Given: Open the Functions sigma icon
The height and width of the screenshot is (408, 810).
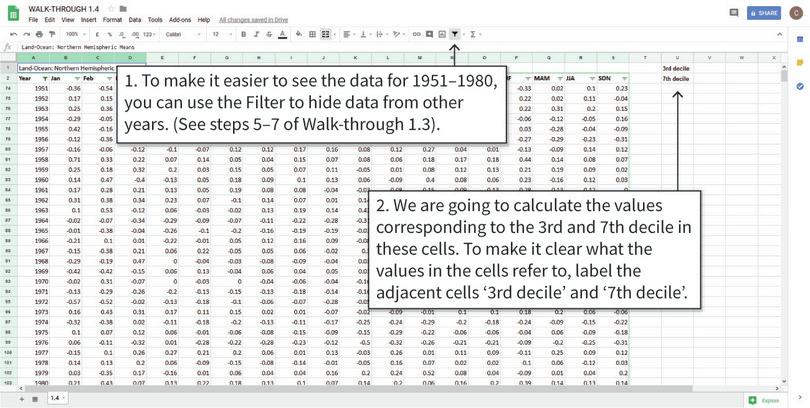Looking at the screenshot, I should coord(473,34).
